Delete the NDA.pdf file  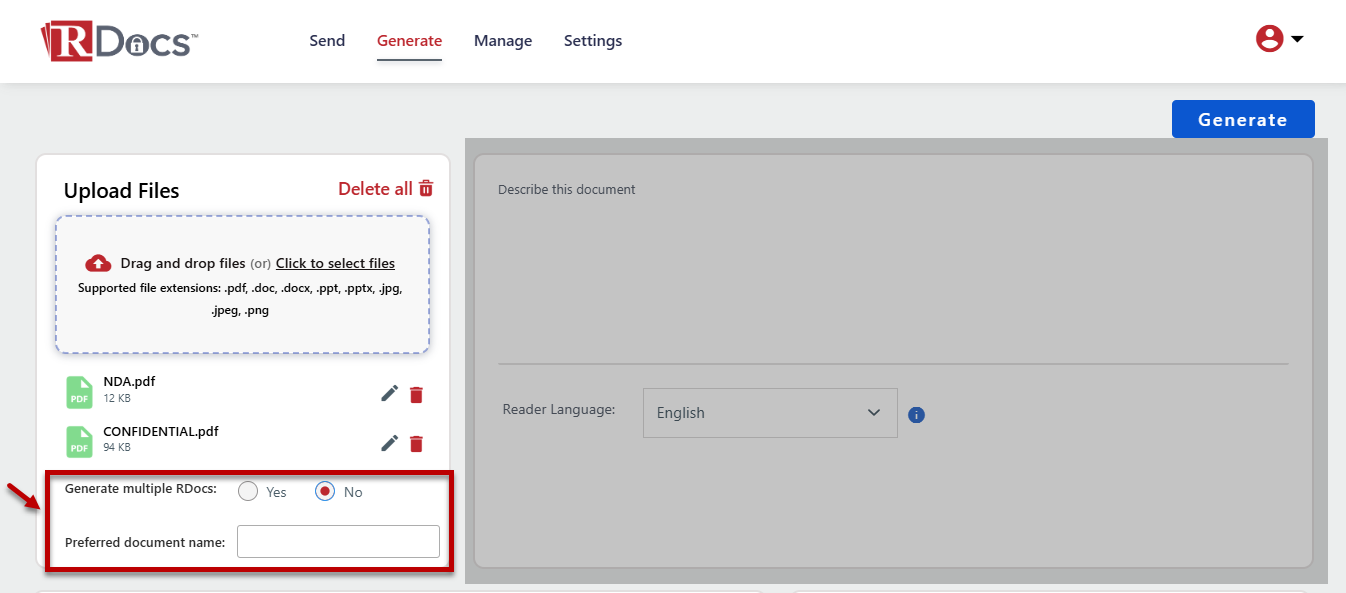coord(417,394)
